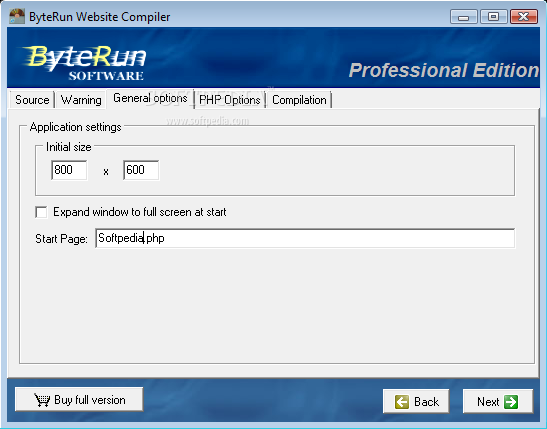Screen dimensions: 547x429
Task: Switch to the Warning tab
Action: click(81, 100)
